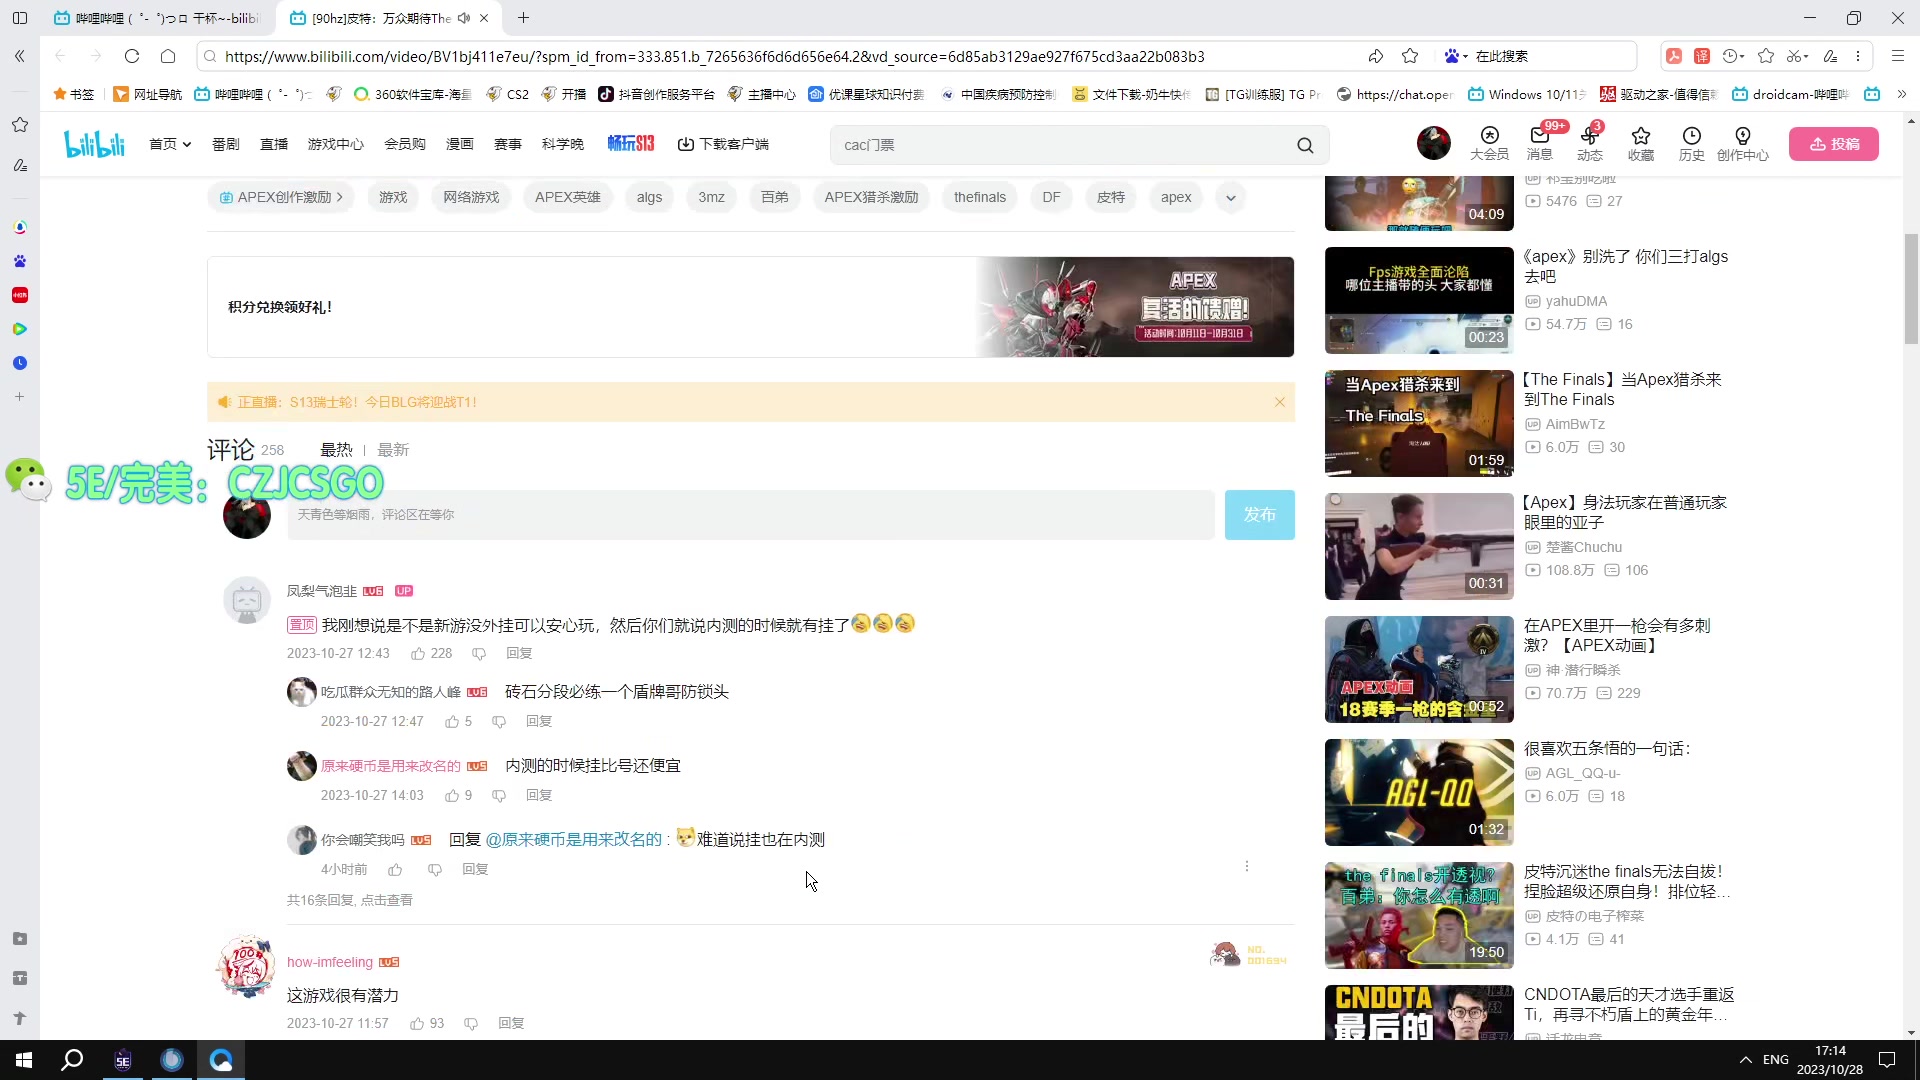Open the 历史 (history) icon
This screenshot has width=1920, height=1080.
click(x=1691, y=144)
